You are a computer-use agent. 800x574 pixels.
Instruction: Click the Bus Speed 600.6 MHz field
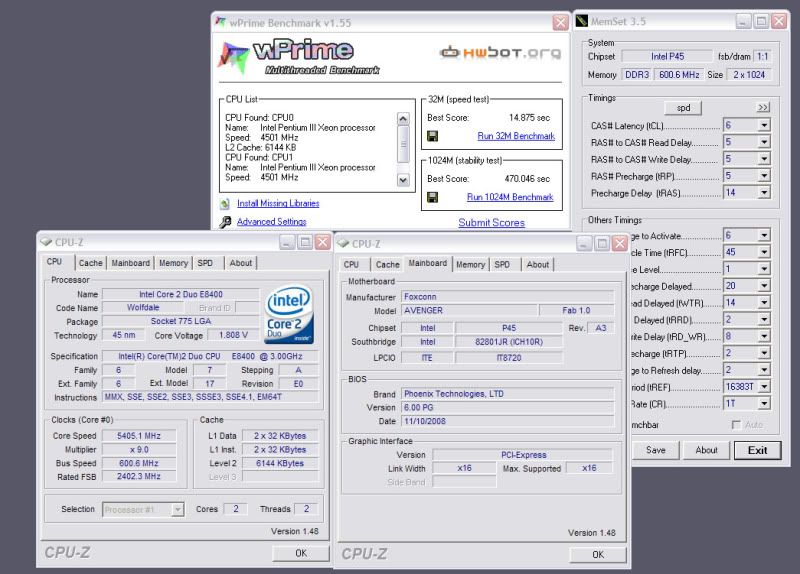[139, 463]
